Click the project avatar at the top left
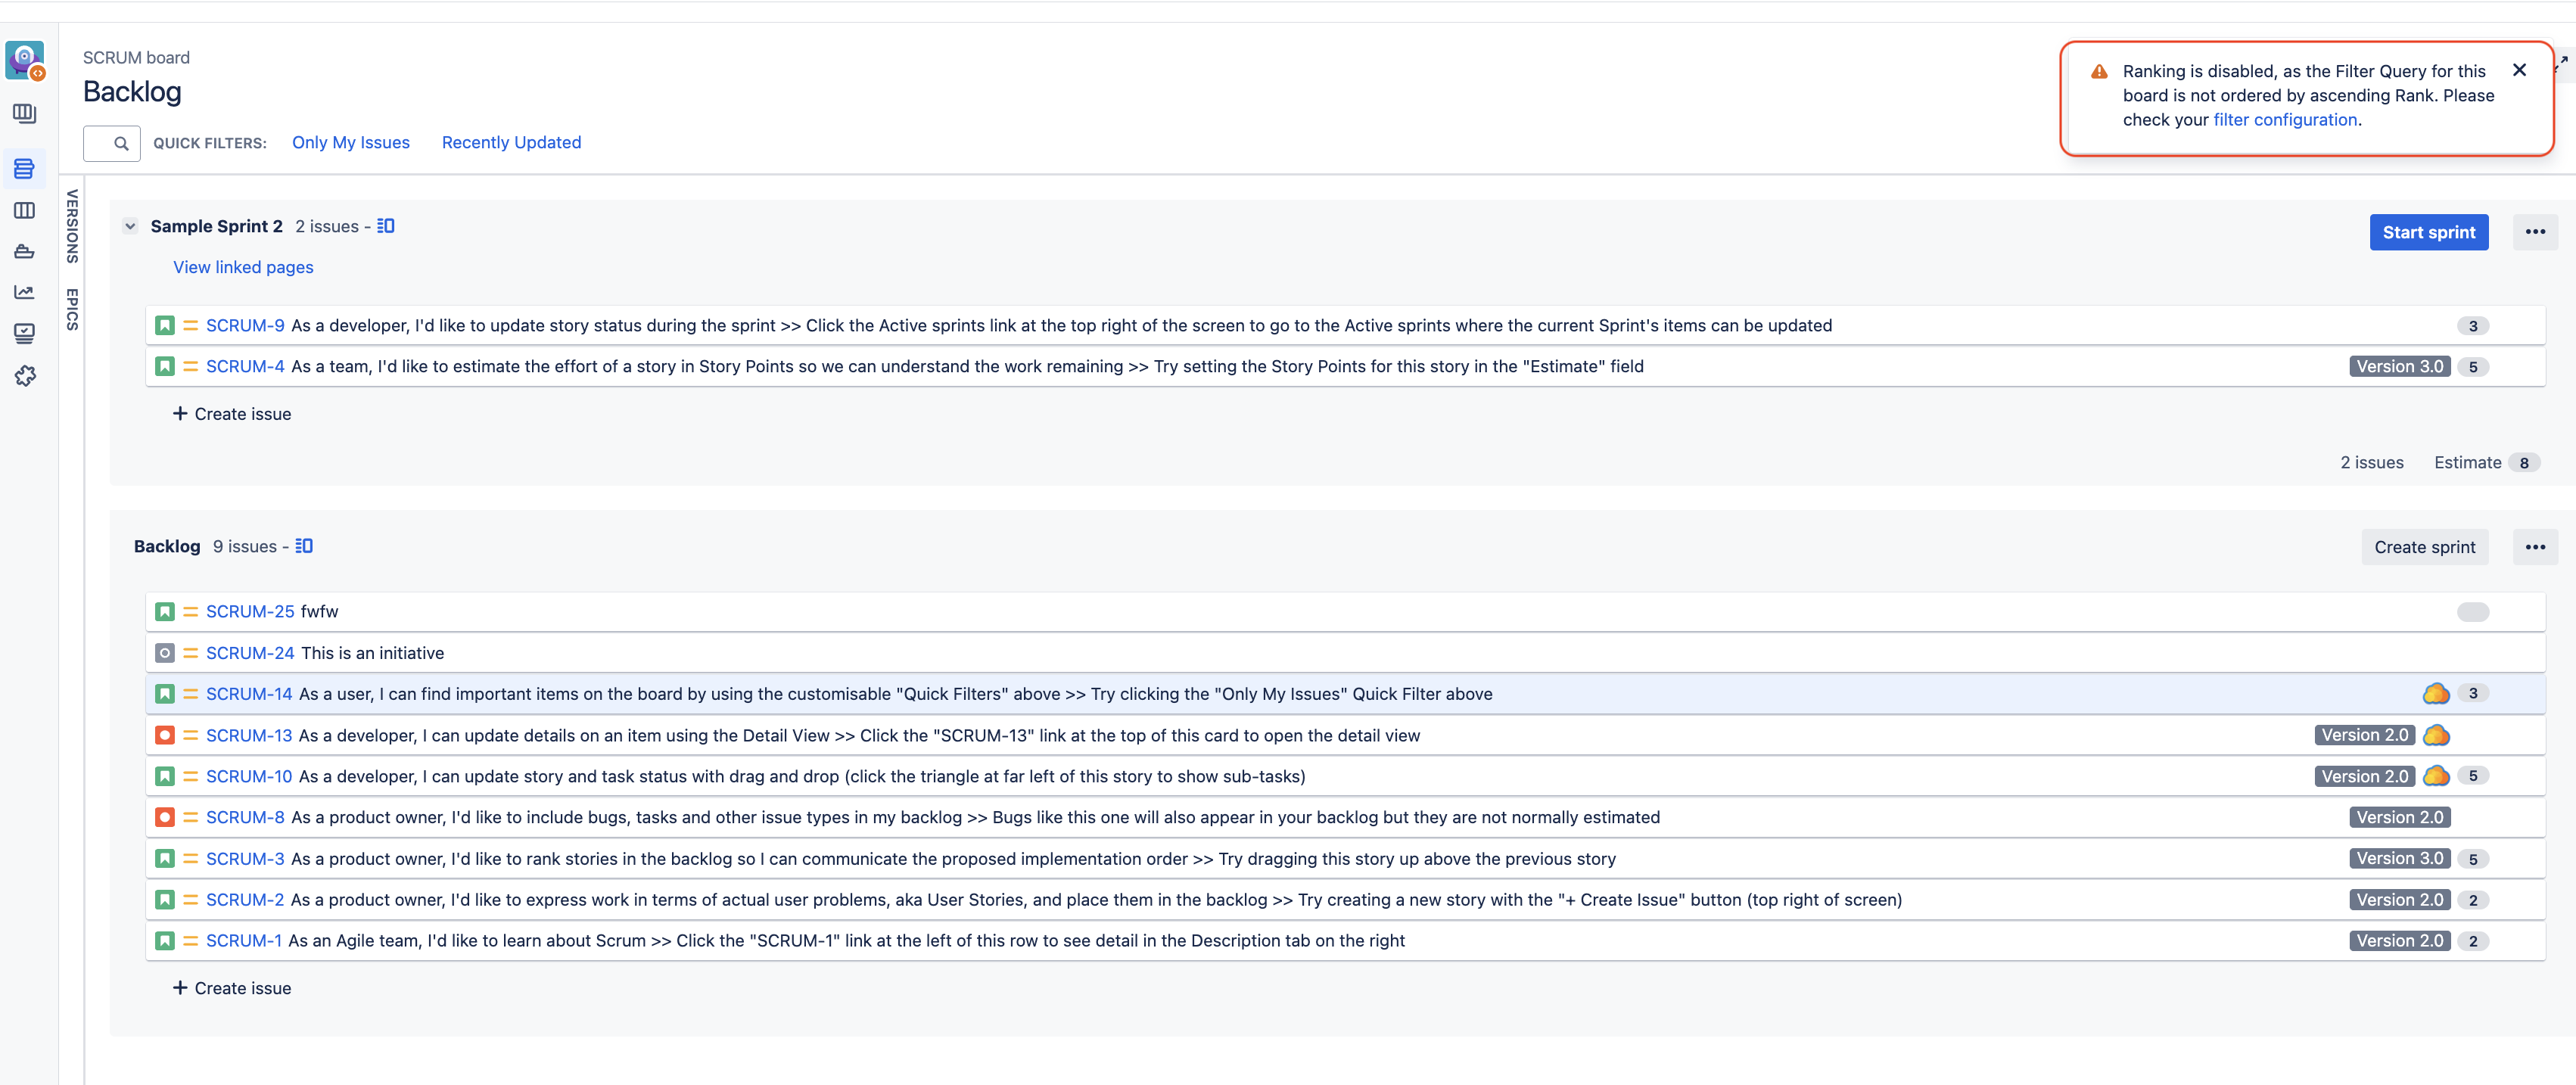The width and height of the screenshot is (2576, 1085). tap(25, 60)
